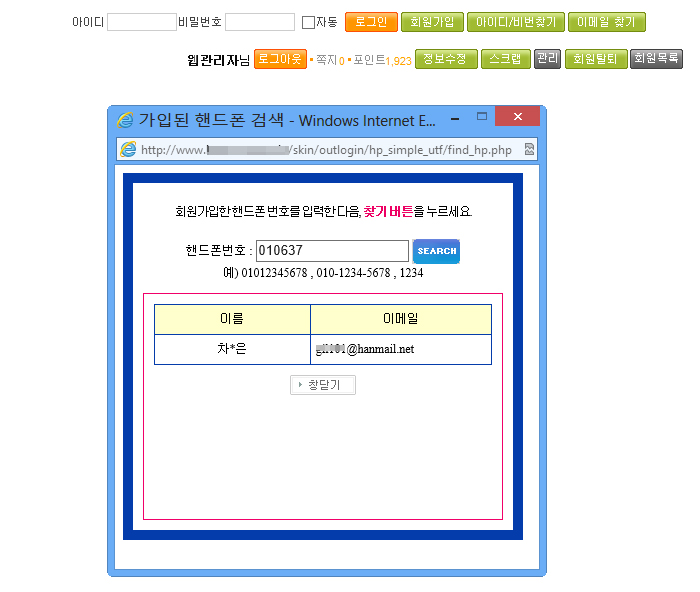This screenshot has height=592, width=700.
Task: Click the 스크랩 button
Action: coord(505,59)
